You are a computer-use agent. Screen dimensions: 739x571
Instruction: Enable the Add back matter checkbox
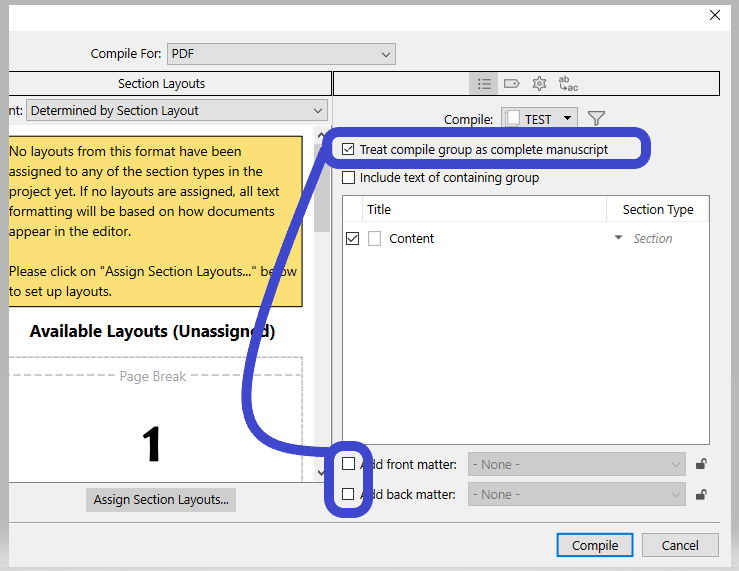[348, 494]
